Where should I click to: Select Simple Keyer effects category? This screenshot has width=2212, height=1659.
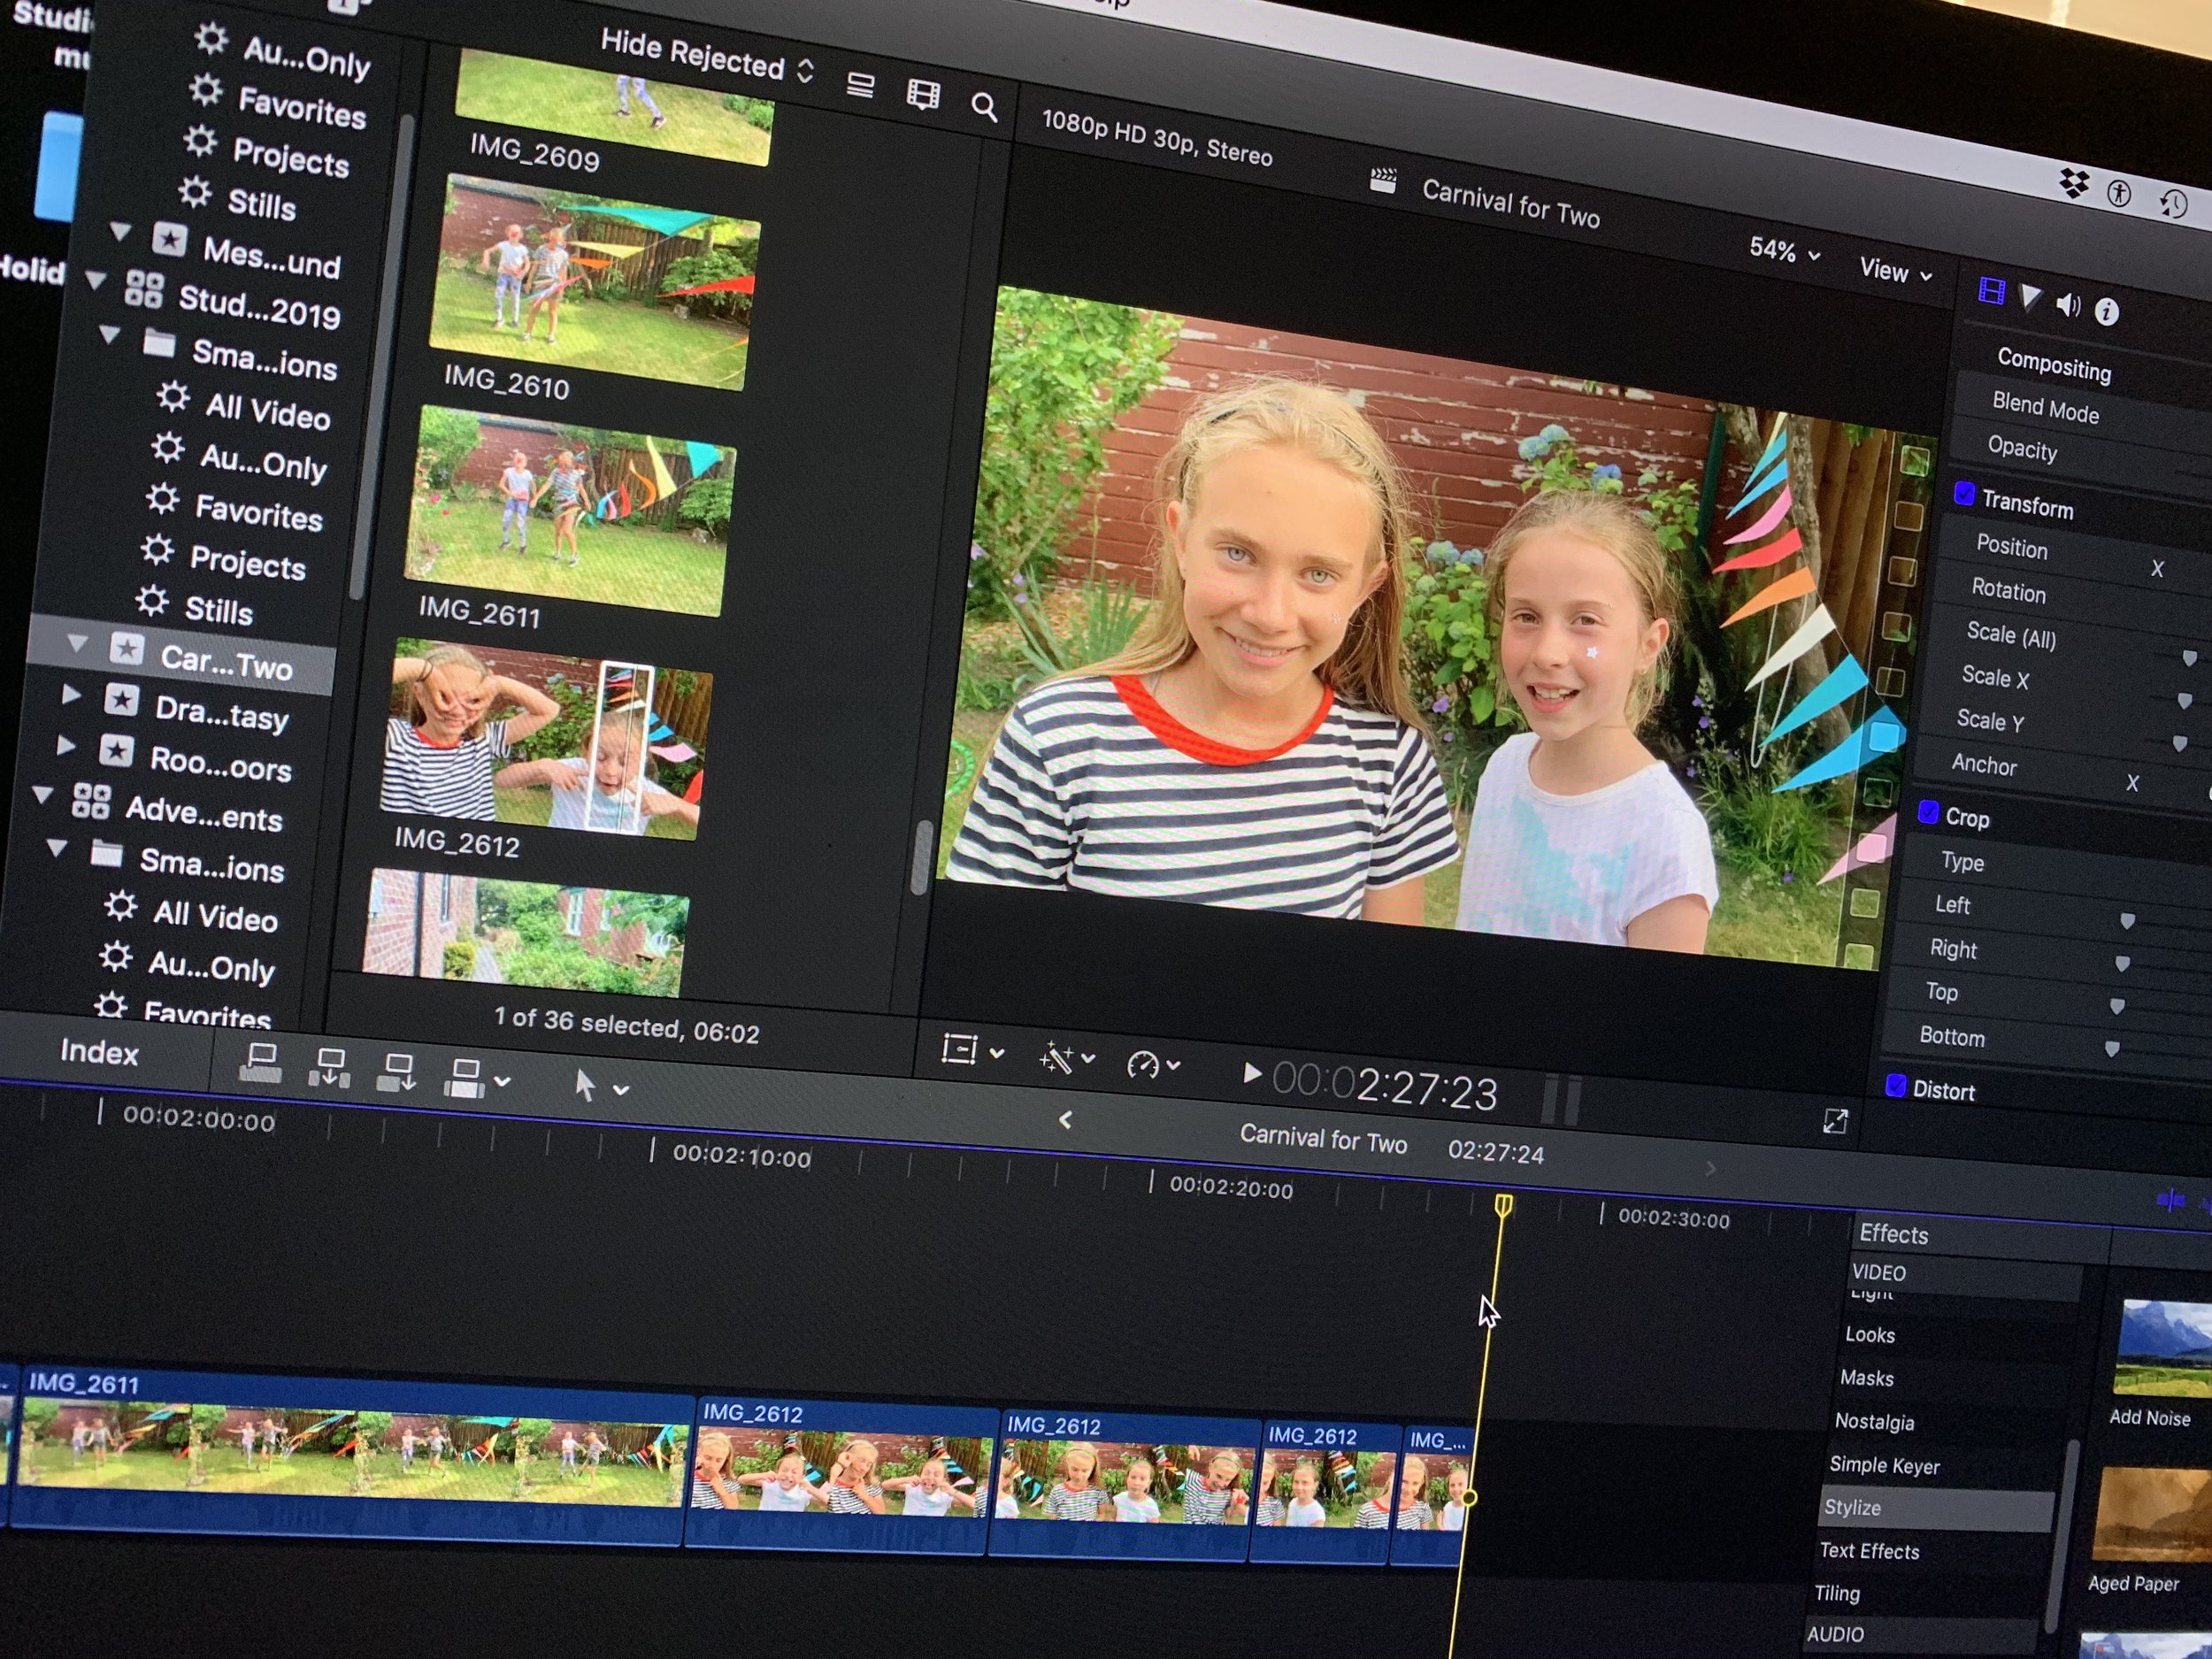1884,1465
